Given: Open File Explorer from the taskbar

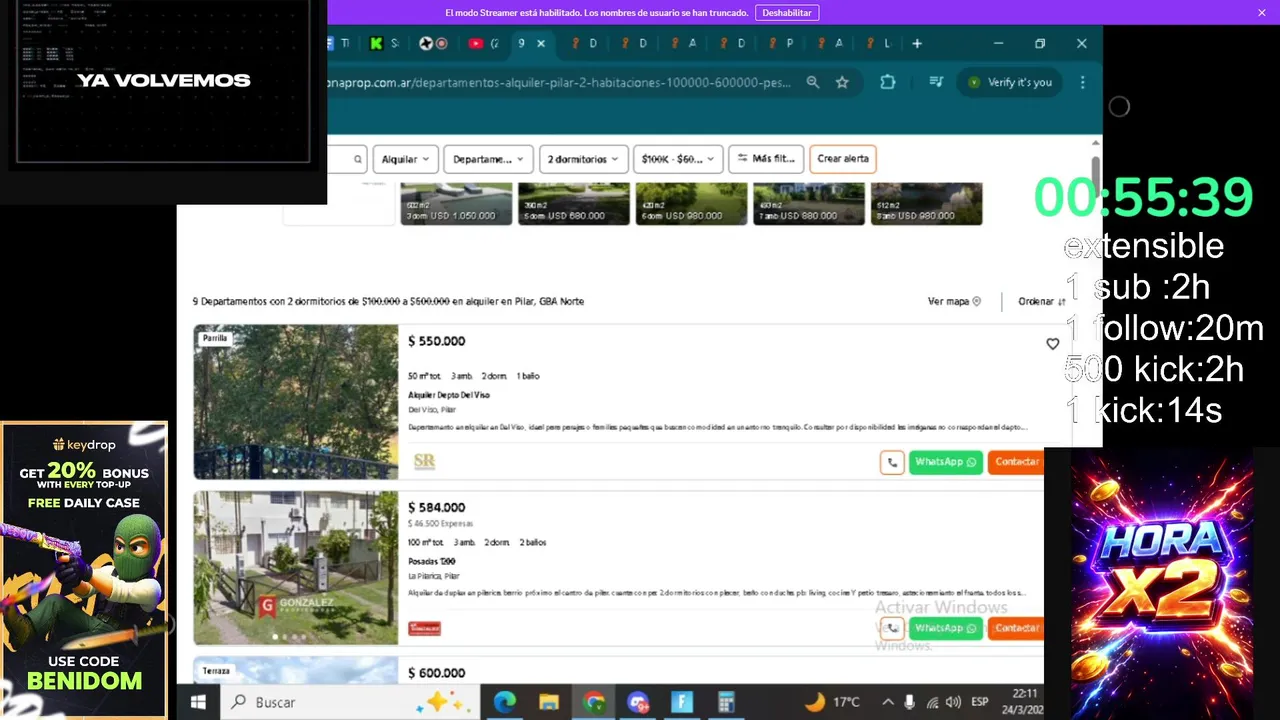Looking at the screenshot, I should coord(549,702).
